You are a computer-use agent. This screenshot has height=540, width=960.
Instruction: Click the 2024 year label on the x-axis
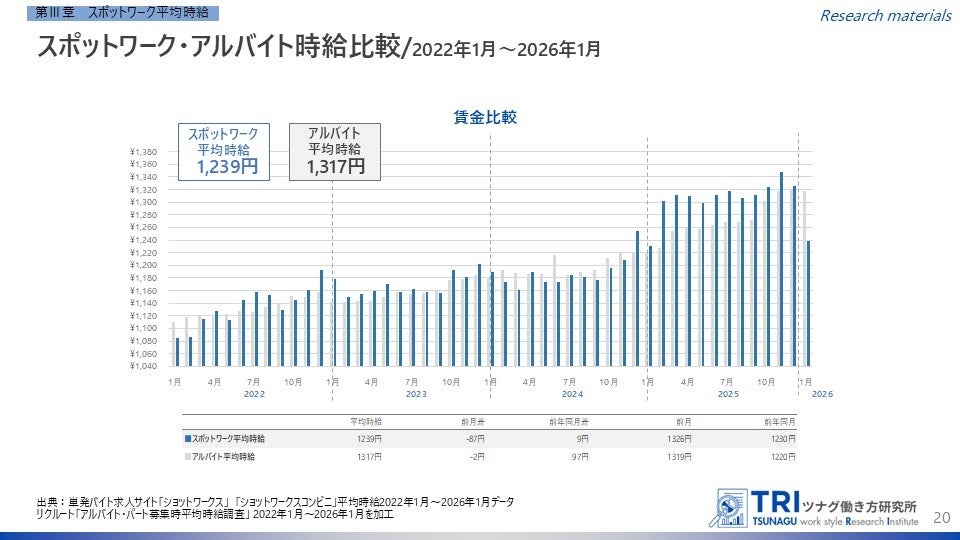(572, 394)
